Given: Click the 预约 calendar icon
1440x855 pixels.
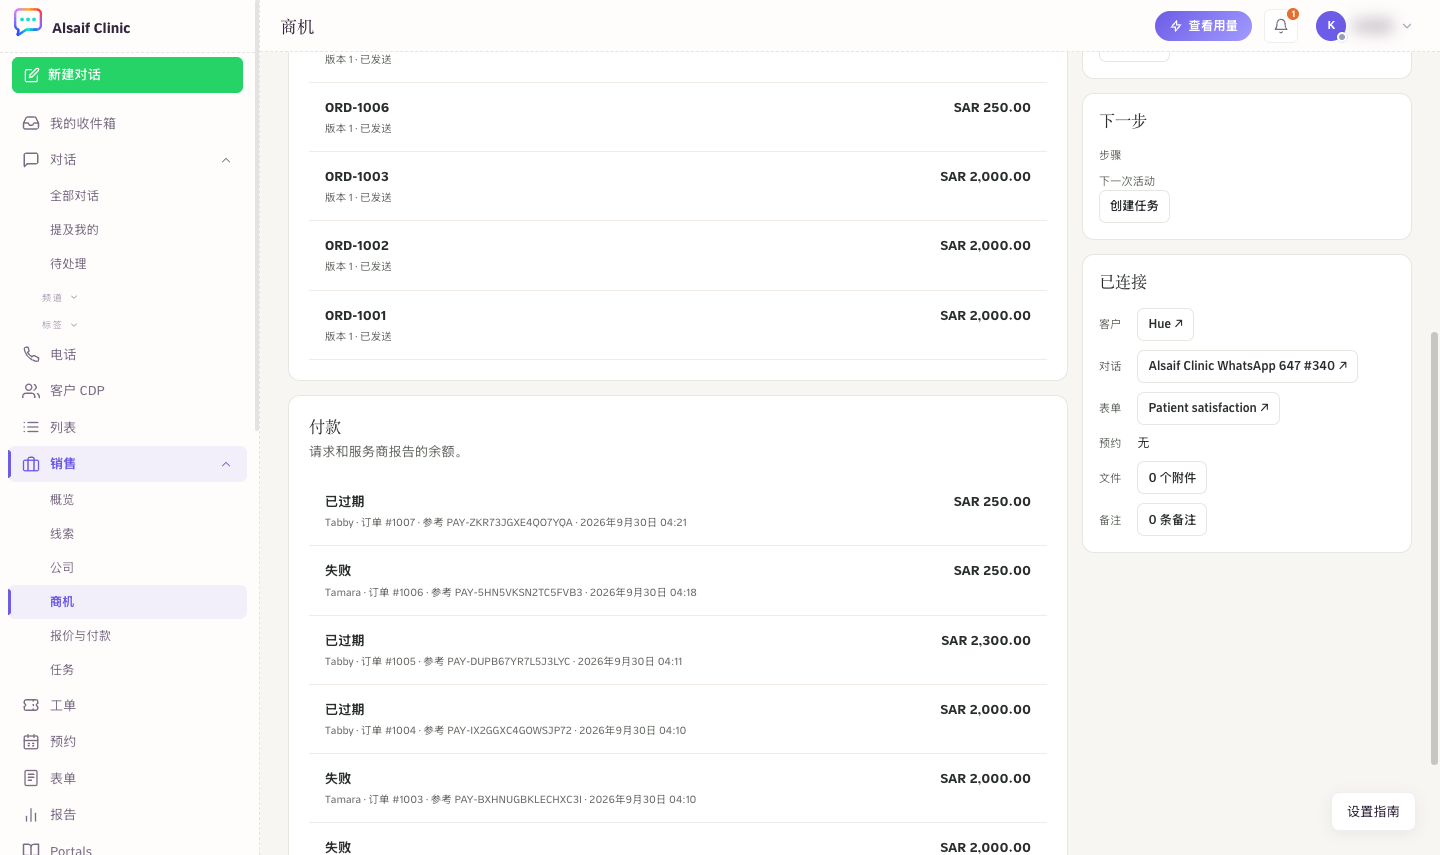Looking at the screenshot, I should (31, 741).
